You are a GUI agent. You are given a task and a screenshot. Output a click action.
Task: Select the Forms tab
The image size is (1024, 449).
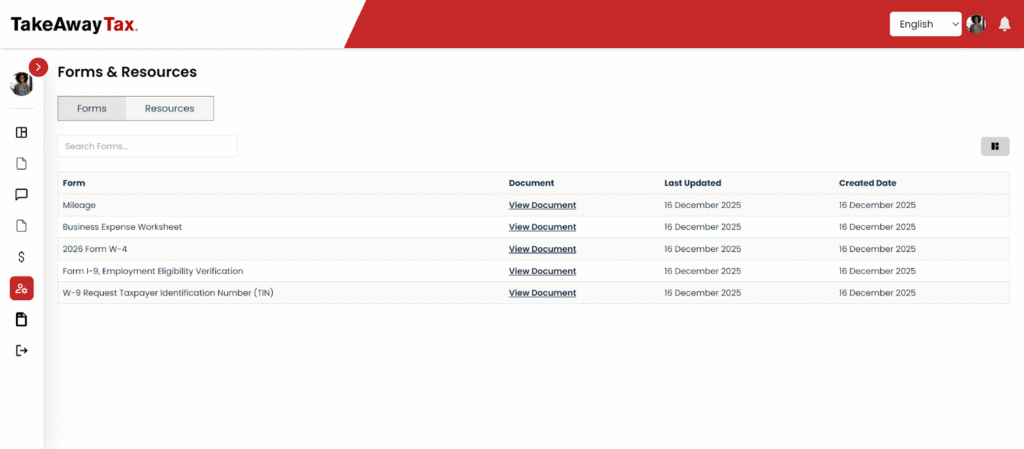coord(92,108)
